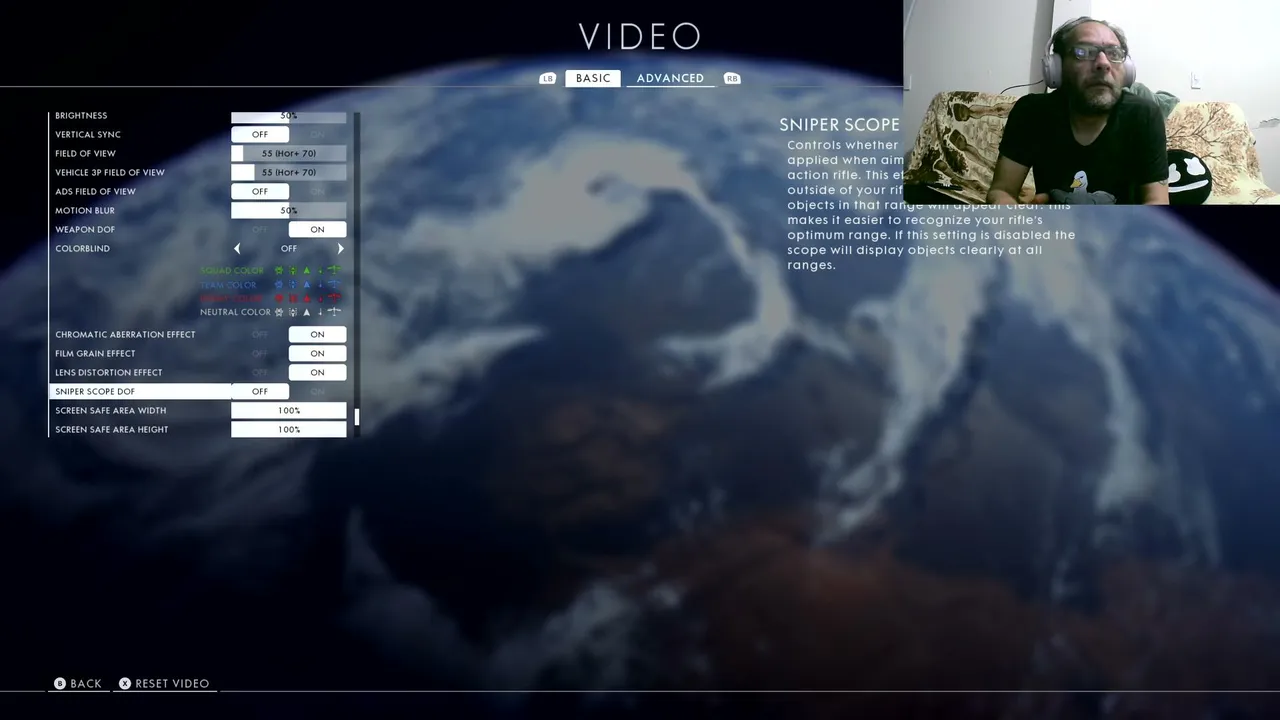Toggle the Weapon DOF switch

point(289,229)
